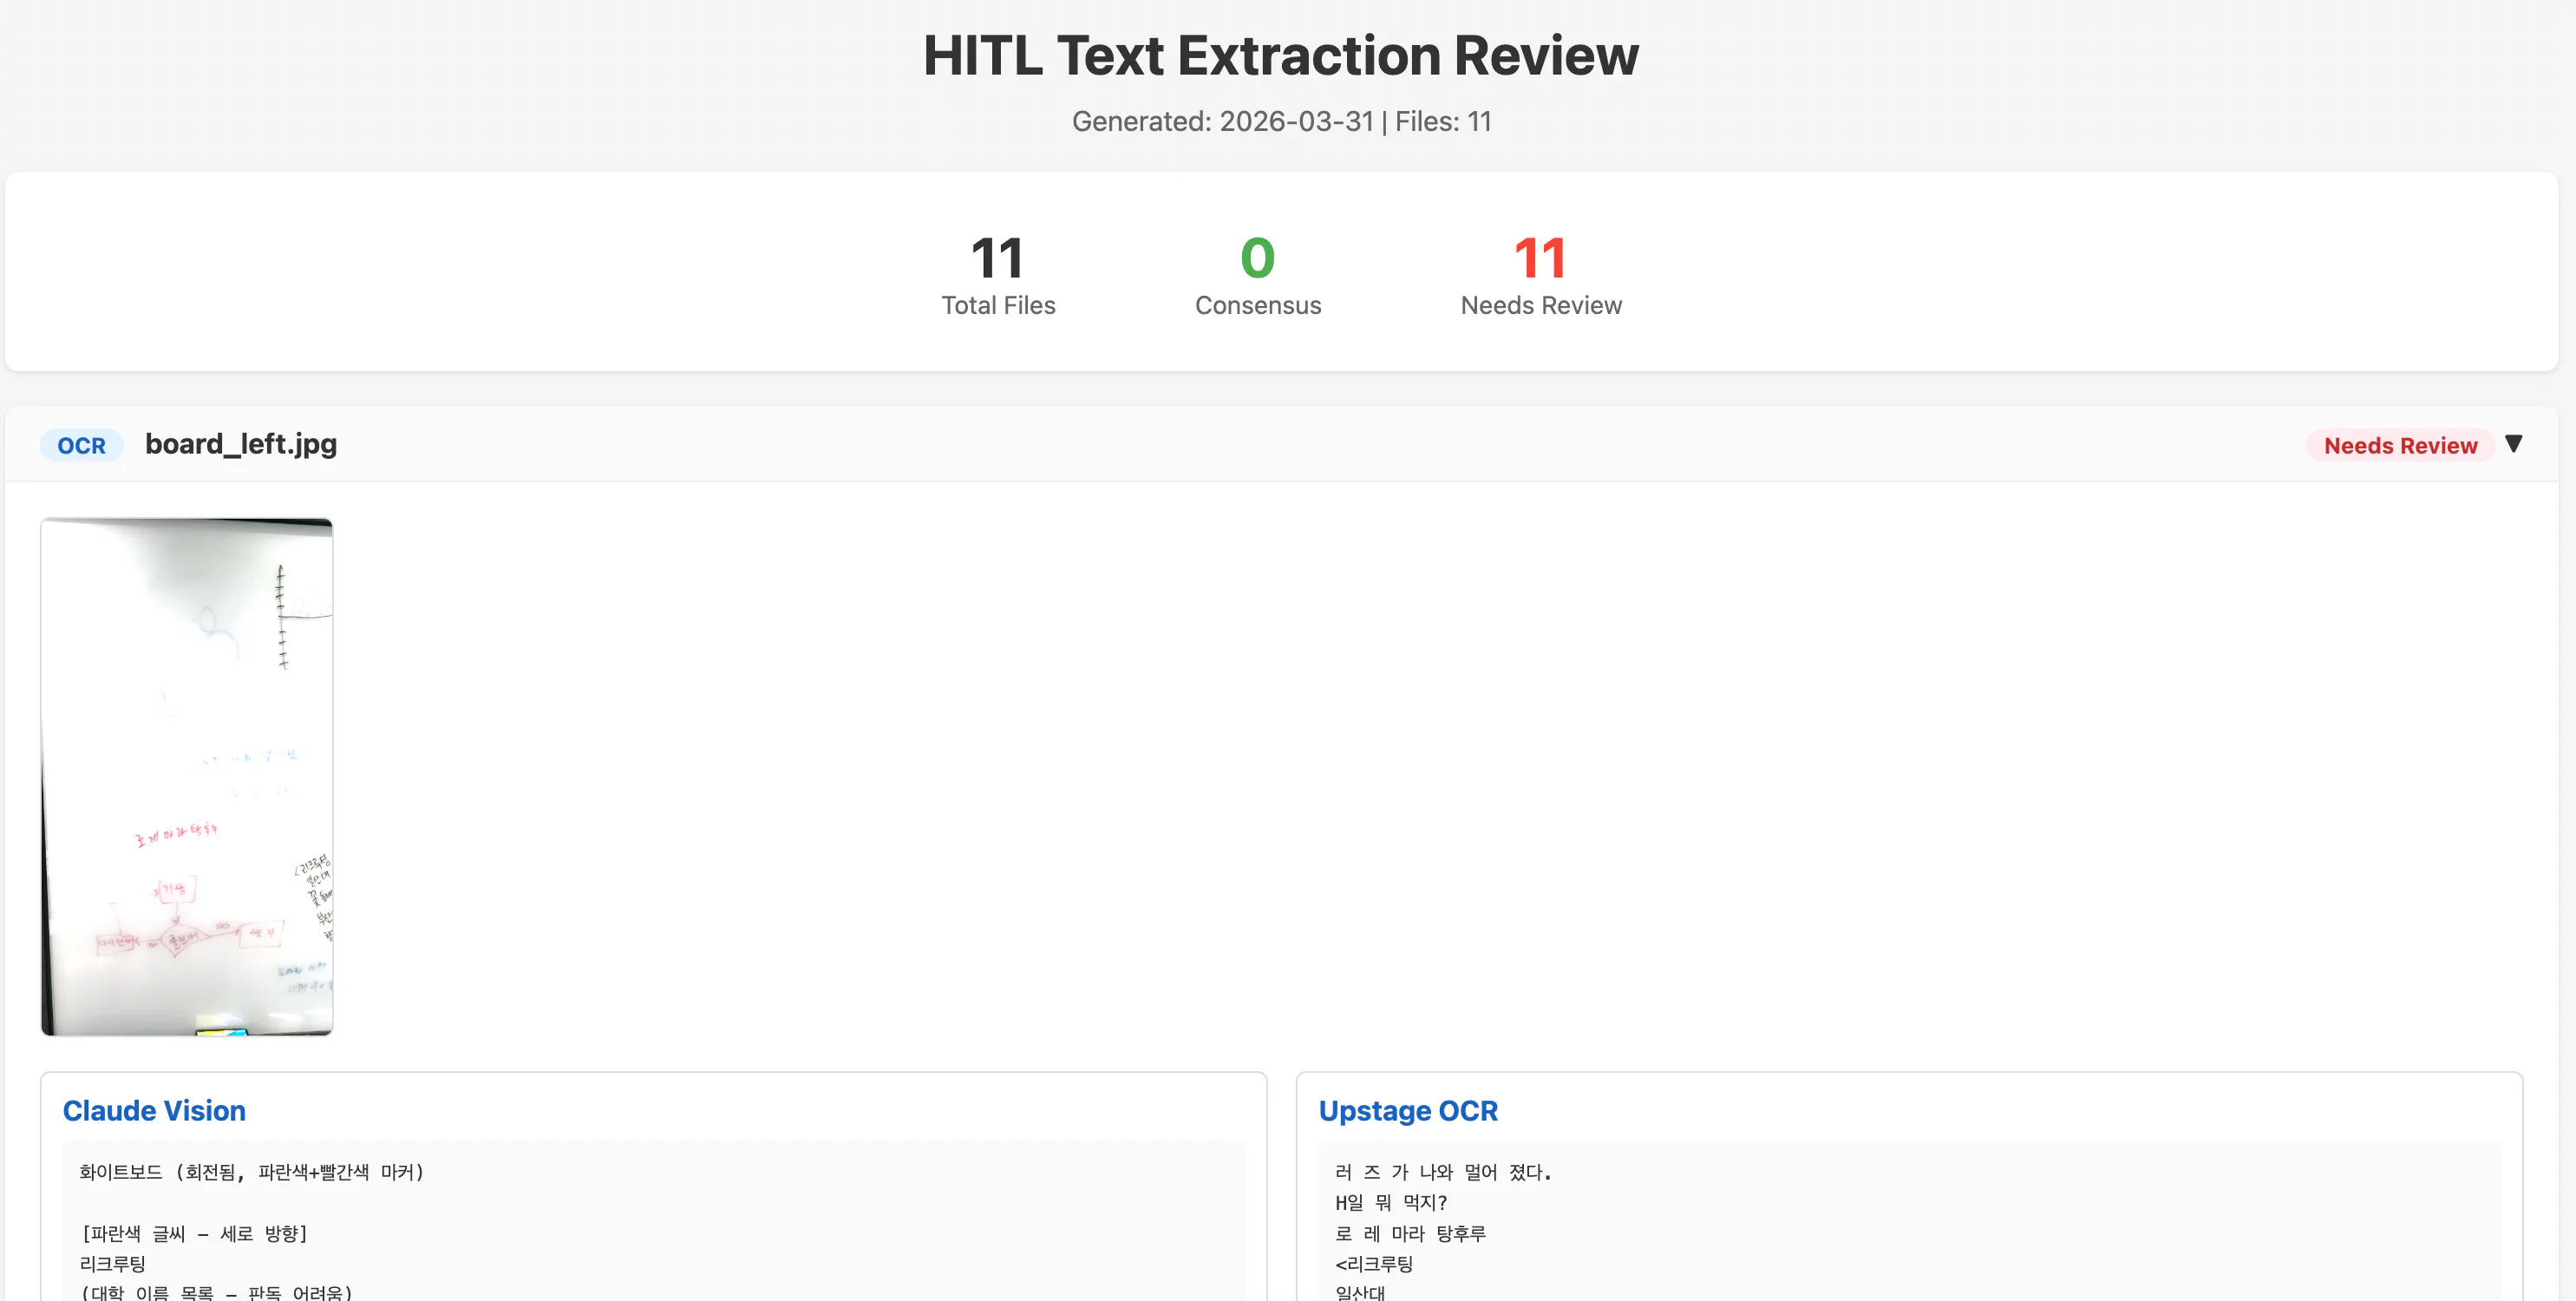
Task: Click the Generated: 2026-03-31 date line
Action: coord(1281,121)
